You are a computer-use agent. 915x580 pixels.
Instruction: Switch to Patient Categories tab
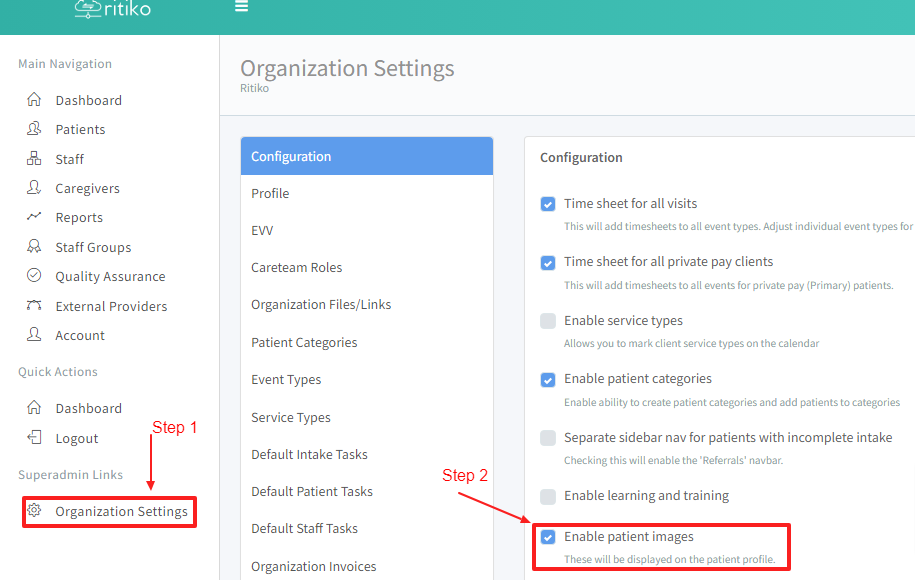pos(304,342)
